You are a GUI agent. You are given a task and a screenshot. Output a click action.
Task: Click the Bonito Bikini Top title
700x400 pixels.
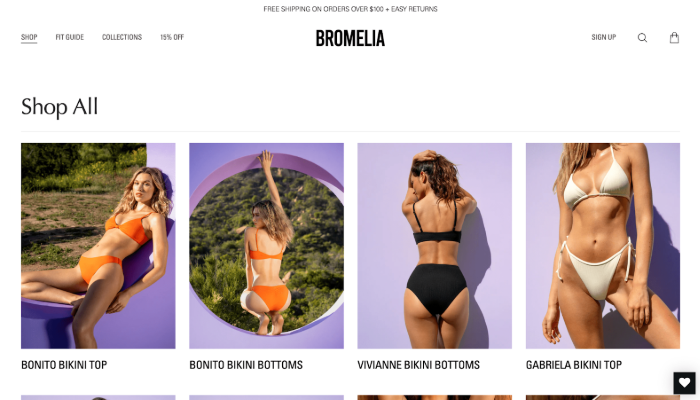click(64, 365)
